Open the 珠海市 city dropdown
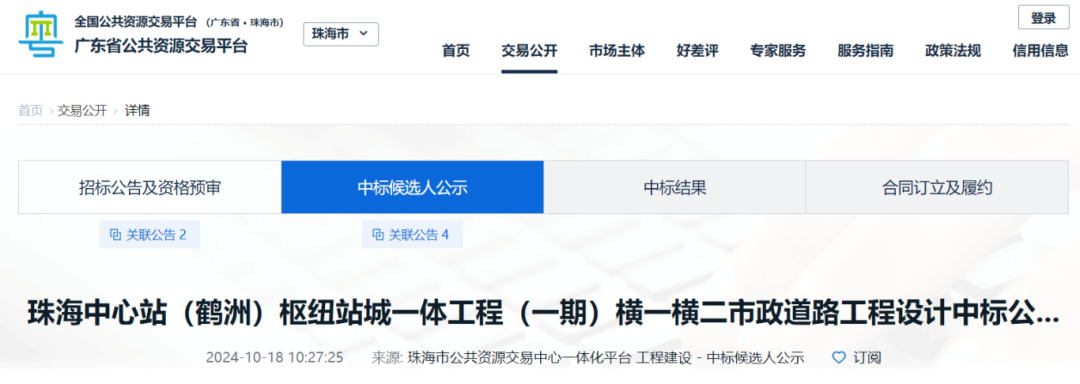This screenshot has width=1080, height=384. tap(341, 34)
